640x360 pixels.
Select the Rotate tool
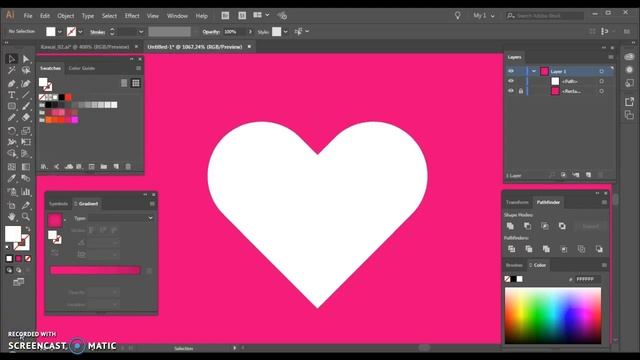(11, 131)
